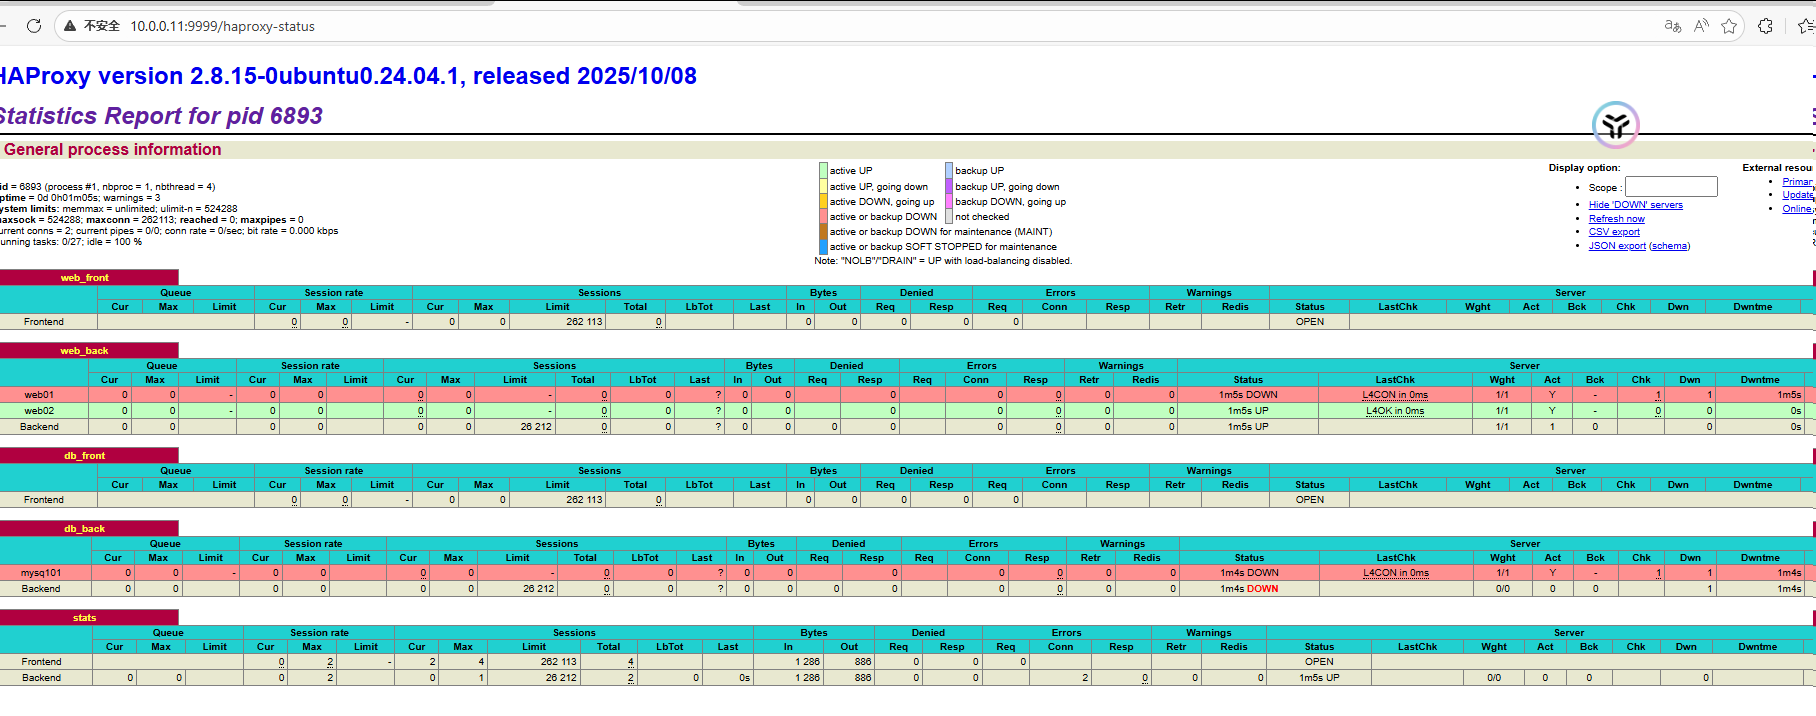Viewport: 1816px width, 716px height.
Task: Select the '1 286' bytes-in value of stats Frontend
Action: [808, 662]
